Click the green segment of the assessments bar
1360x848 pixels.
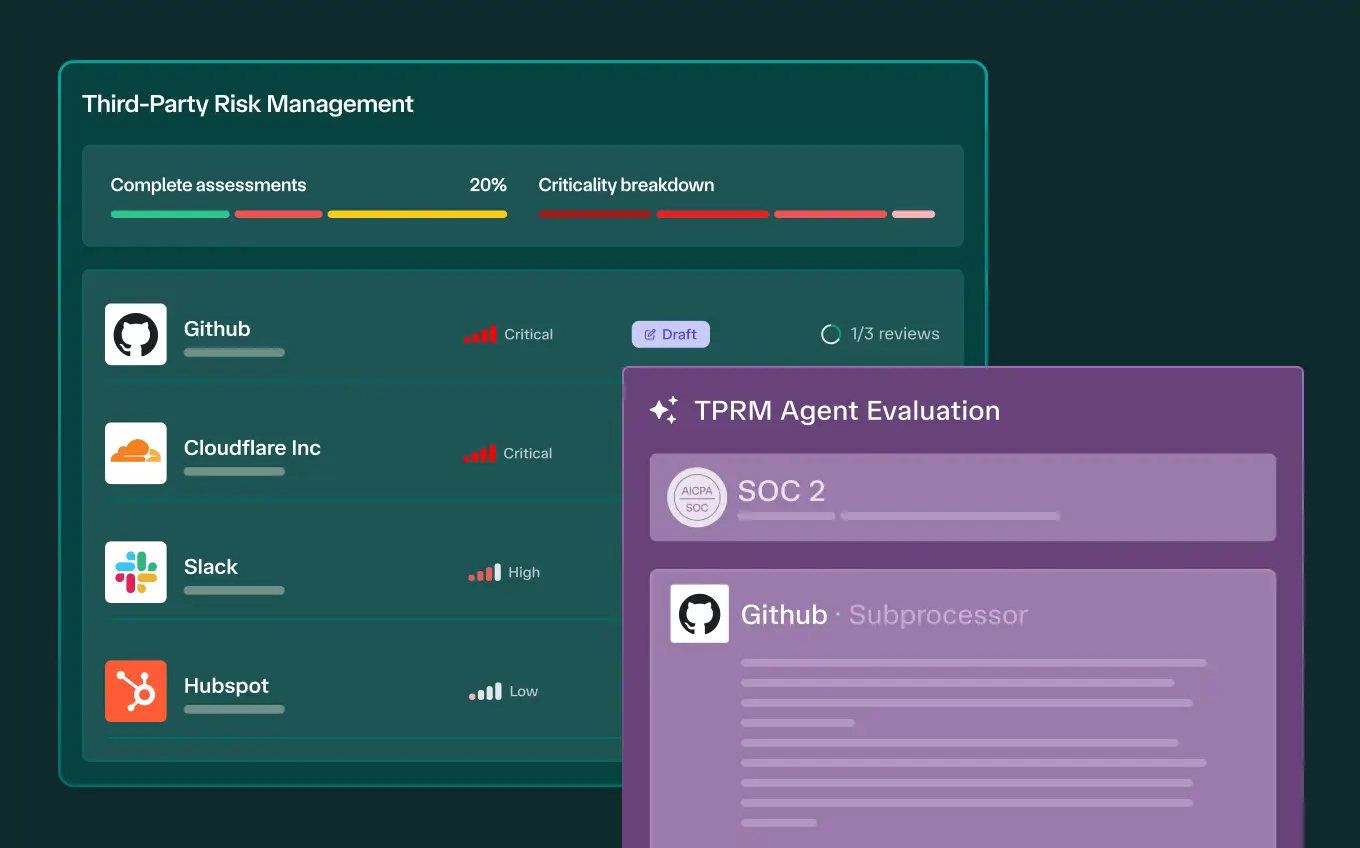(x=170, y=214)
